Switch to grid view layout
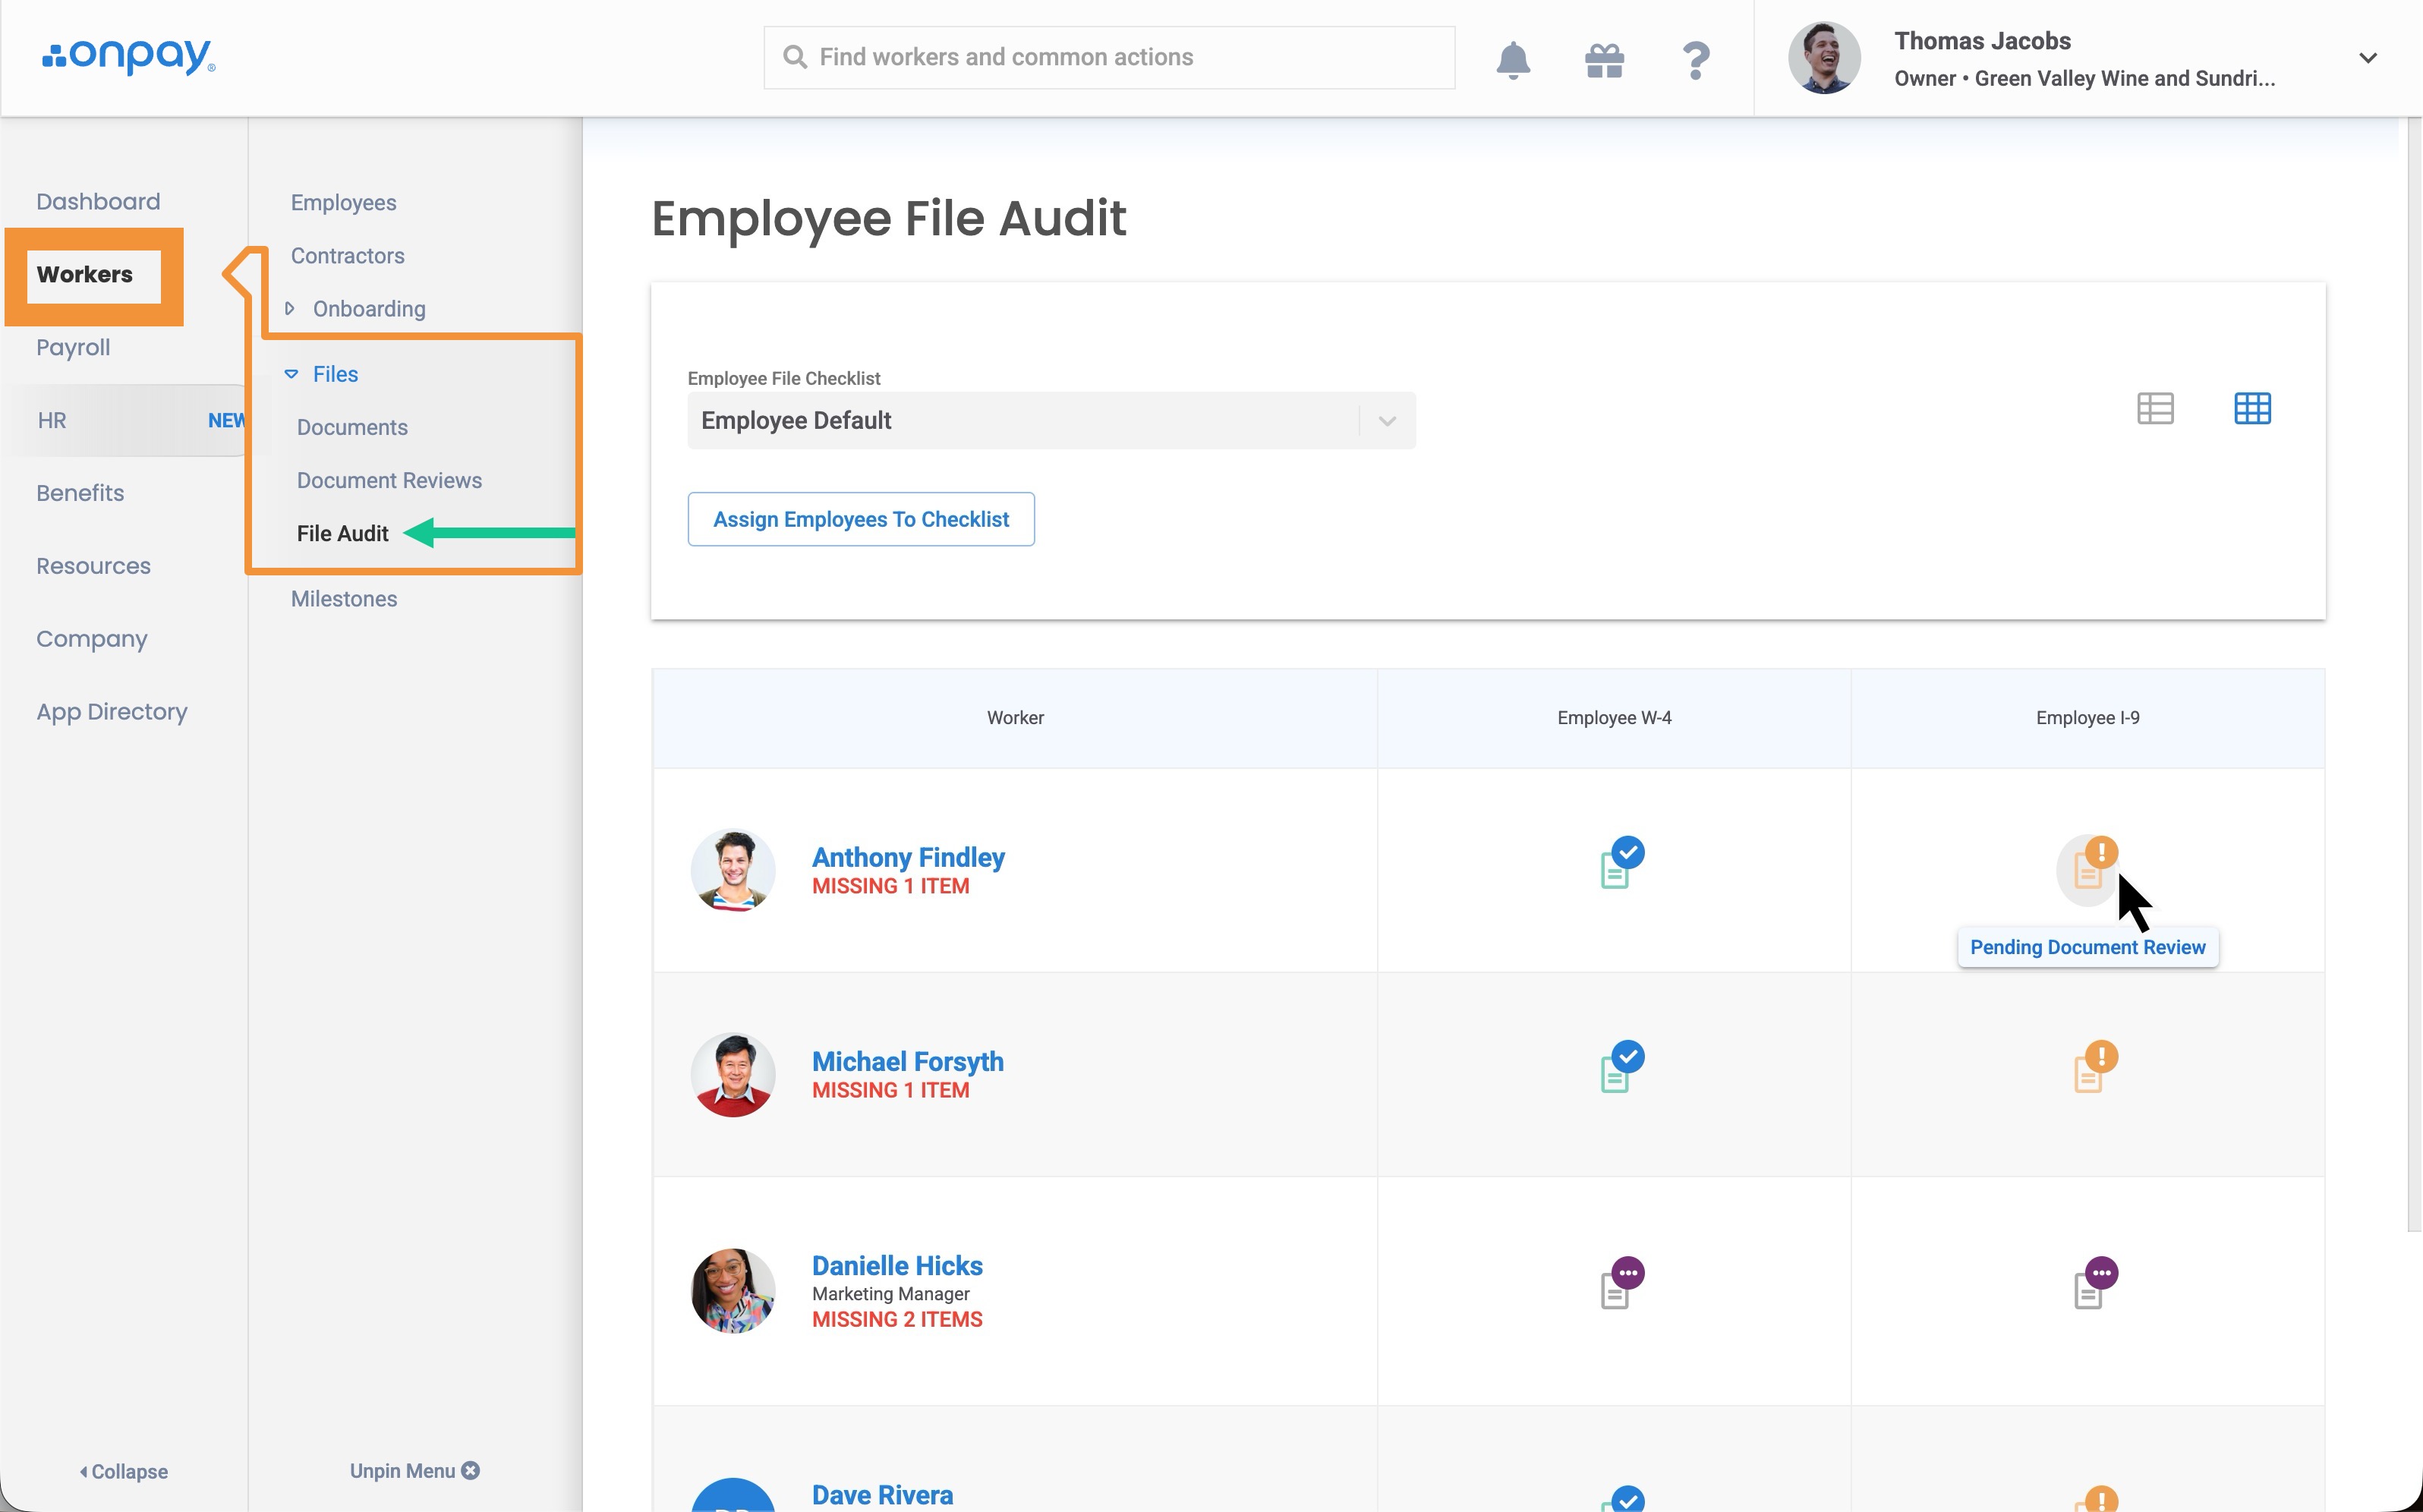The width and height of the screenshot is (2423, 1512). (x=2252, y=408)
